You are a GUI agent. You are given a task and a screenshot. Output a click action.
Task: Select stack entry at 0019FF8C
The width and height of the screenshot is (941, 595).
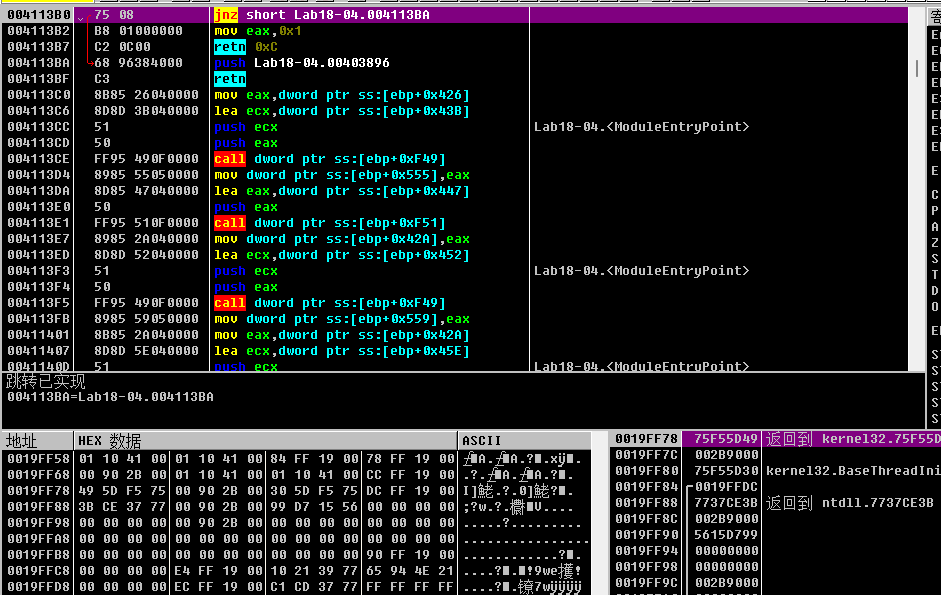pos(775,519)
